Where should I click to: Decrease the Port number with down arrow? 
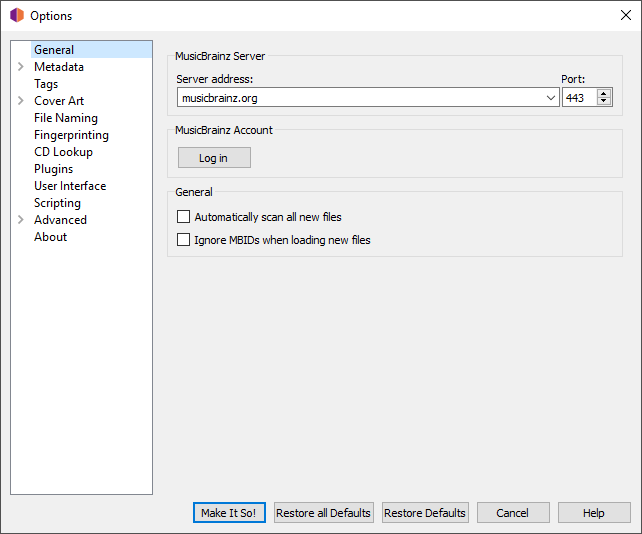604,101
